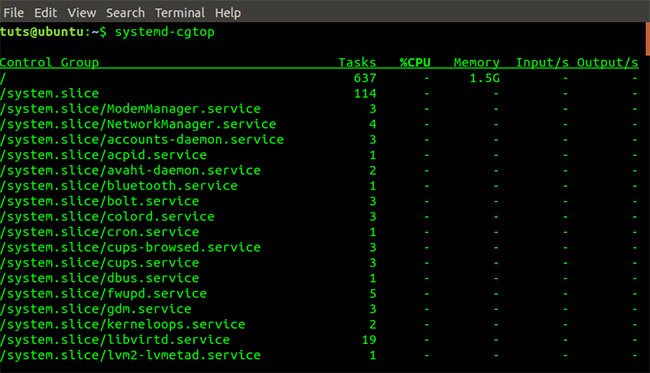Open the Terminal menu
Screen dimensions: 650x373
(x=180, y=13)
